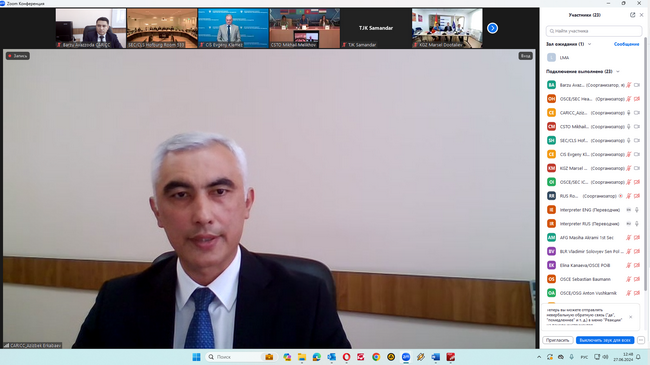Toggle video icon for CSTO Mikhail participant

pyautogui.click(x=637, y=127)
